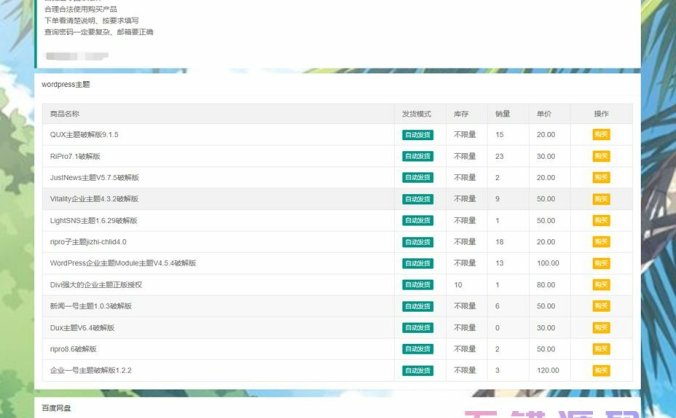Click the sales count 18 in the ripro子主题 row
The width and height of the screenshot is (676, 418).
pos(499,242)
